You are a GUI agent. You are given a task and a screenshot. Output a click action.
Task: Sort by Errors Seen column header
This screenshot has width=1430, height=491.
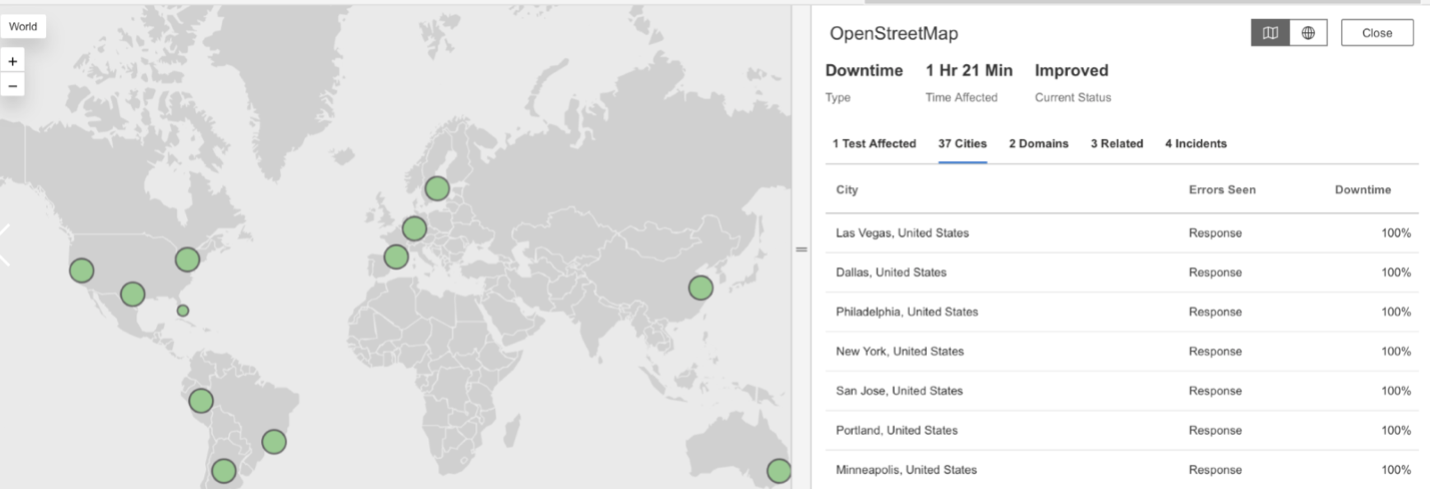(x=1222, y=190)
